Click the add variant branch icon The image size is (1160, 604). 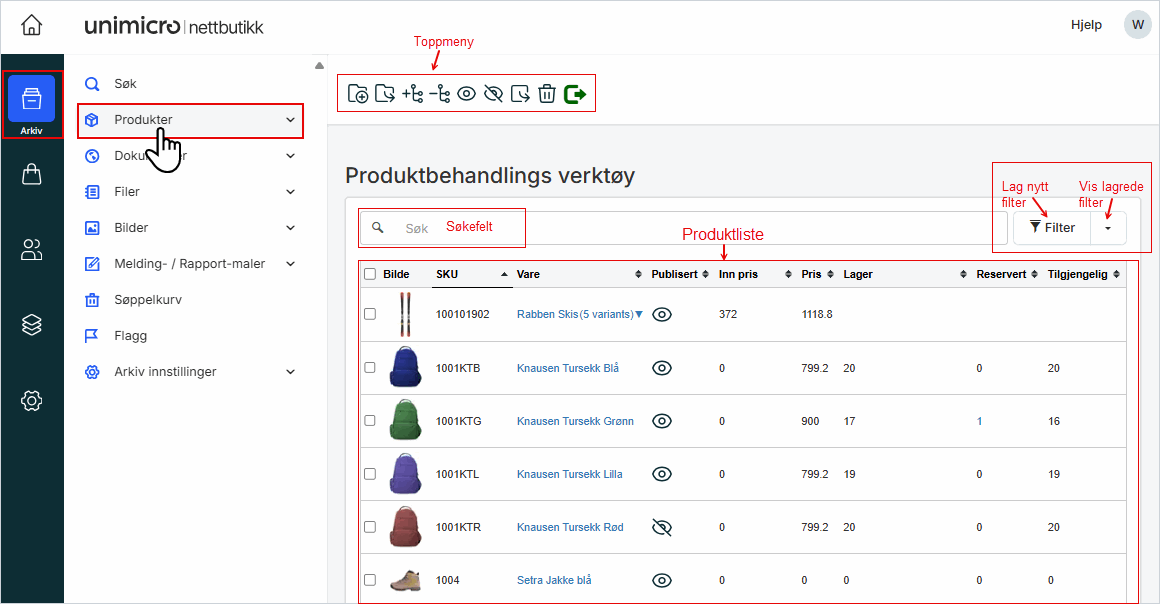pos(412,94)
